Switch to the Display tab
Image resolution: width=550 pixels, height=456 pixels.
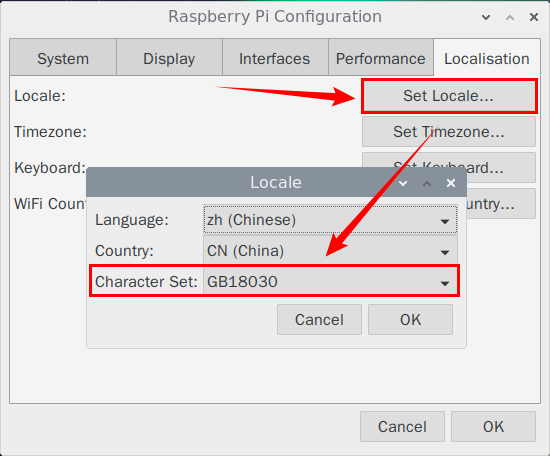pos(169,59)
